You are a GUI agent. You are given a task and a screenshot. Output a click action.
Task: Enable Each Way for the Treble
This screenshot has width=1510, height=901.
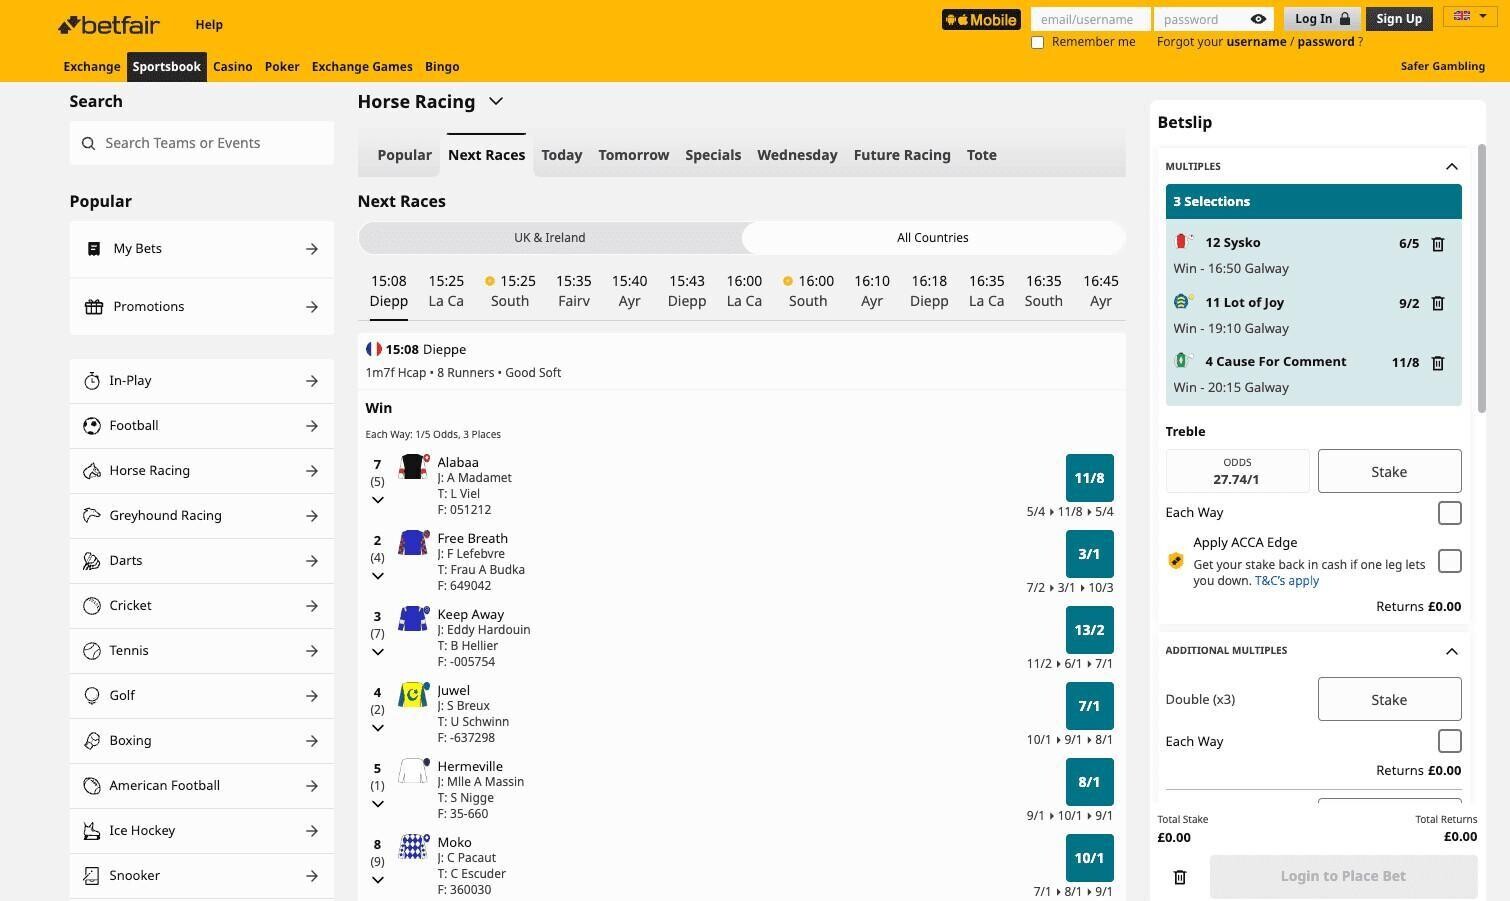[1449, 513]
